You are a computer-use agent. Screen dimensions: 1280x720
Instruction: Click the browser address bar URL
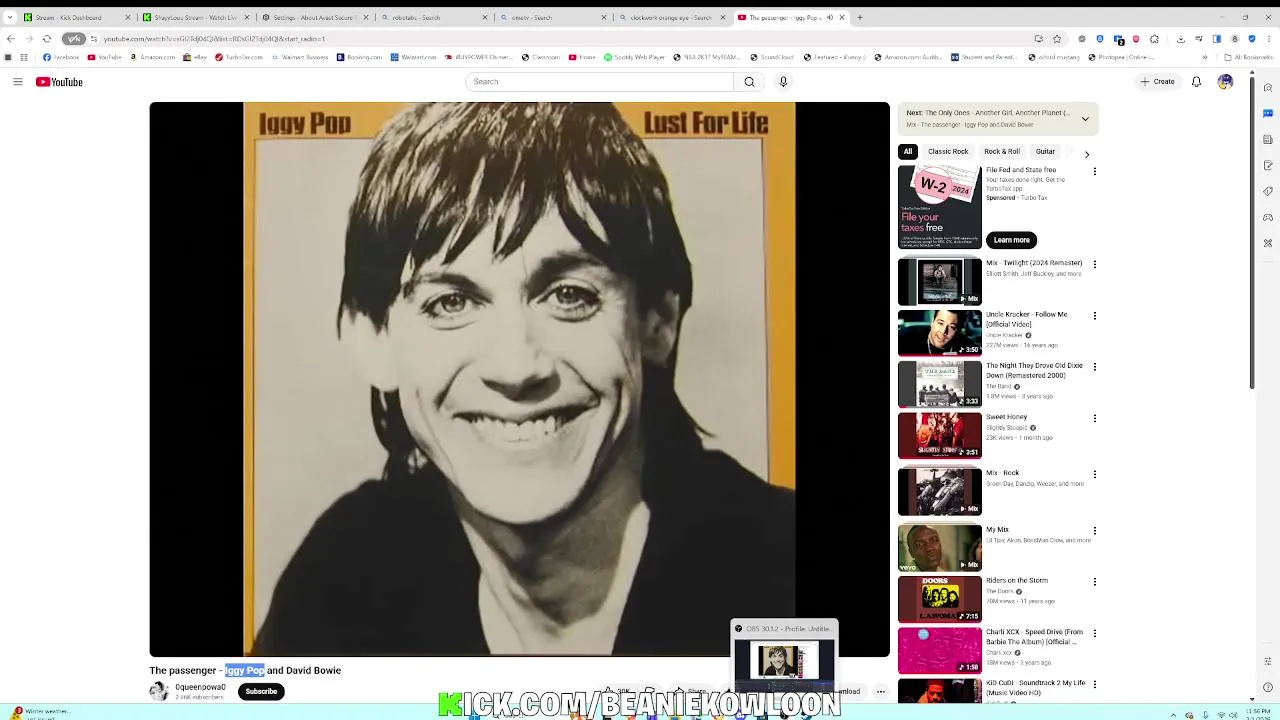(214, 39)
